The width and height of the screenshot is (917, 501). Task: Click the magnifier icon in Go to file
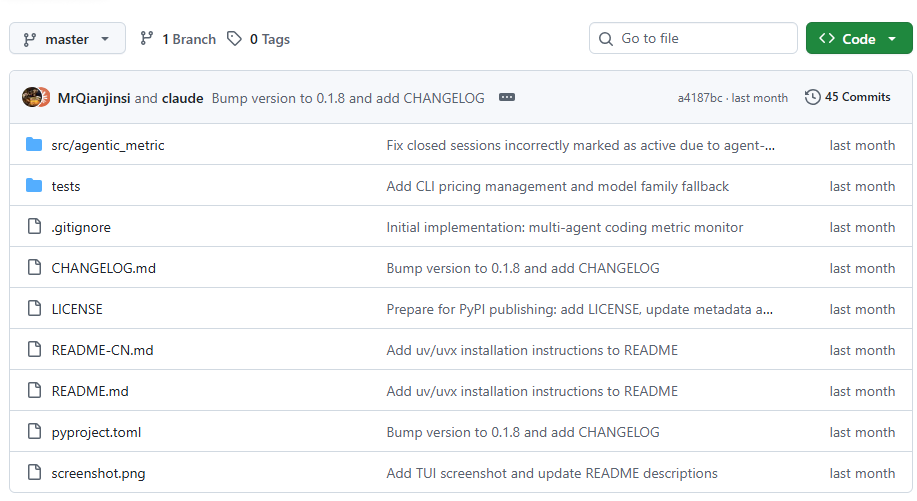pos(606,39)
